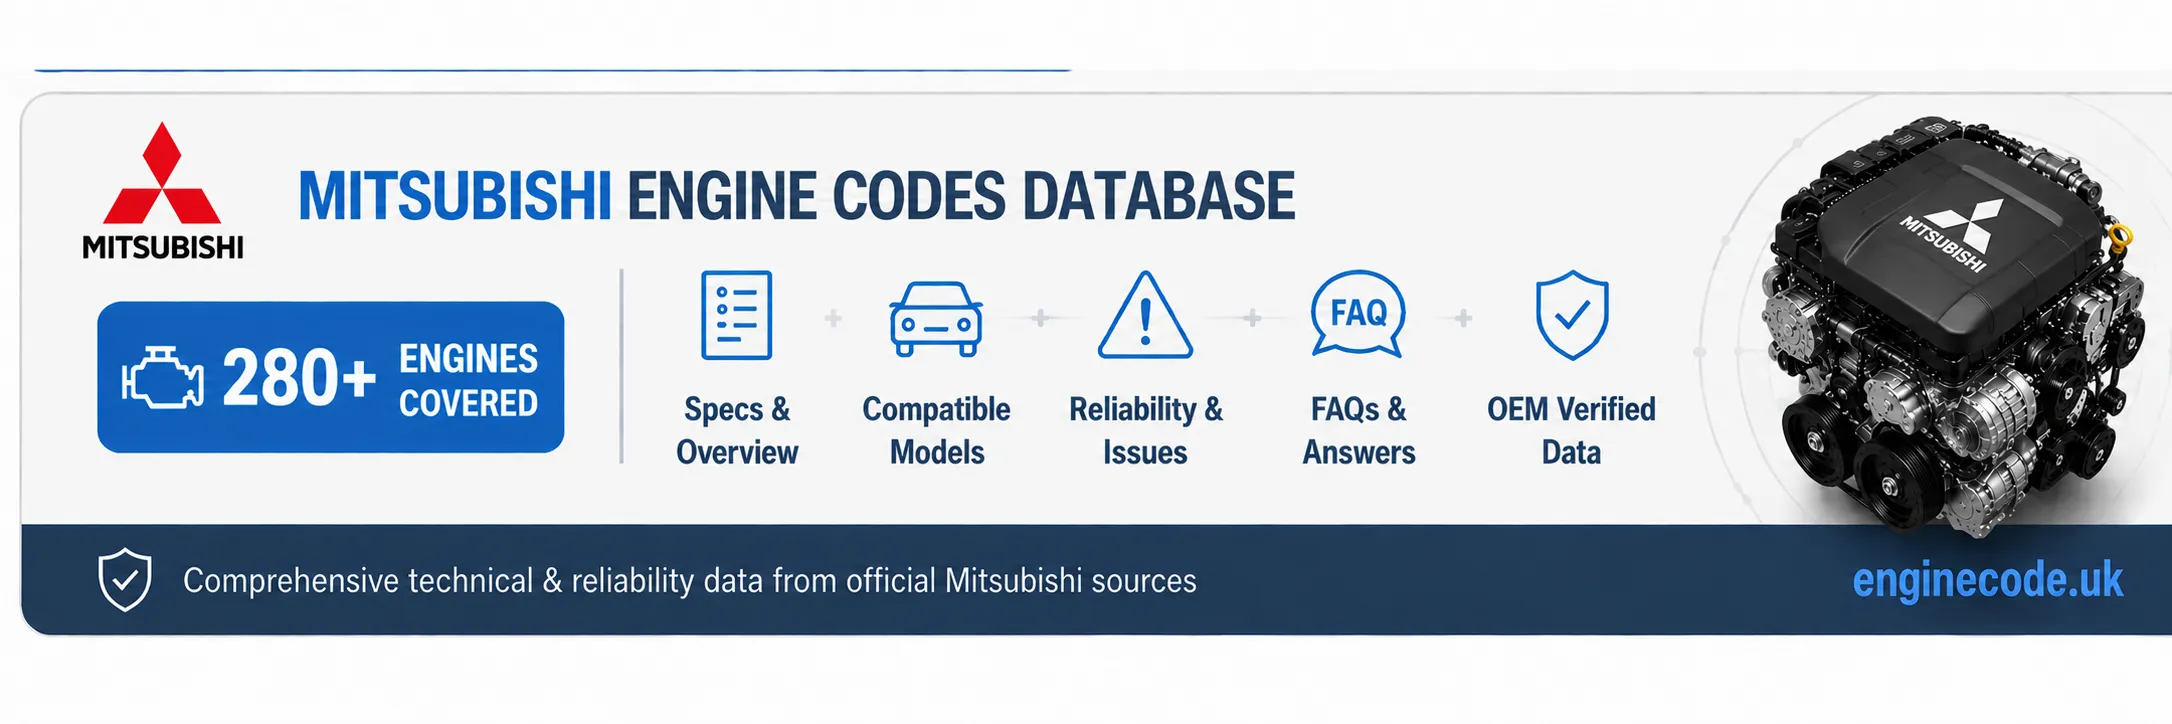Click the "Comprehensive technical & reliability data" footer sentence

click(x=689, y=581)
